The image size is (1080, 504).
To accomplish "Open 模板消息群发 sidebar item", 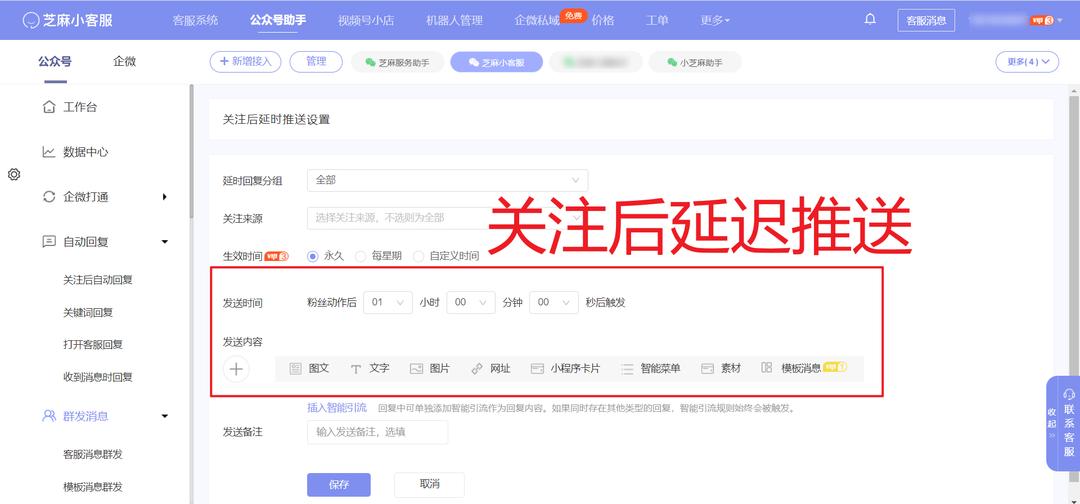I will pyautogui.click(x=93, y=487).
